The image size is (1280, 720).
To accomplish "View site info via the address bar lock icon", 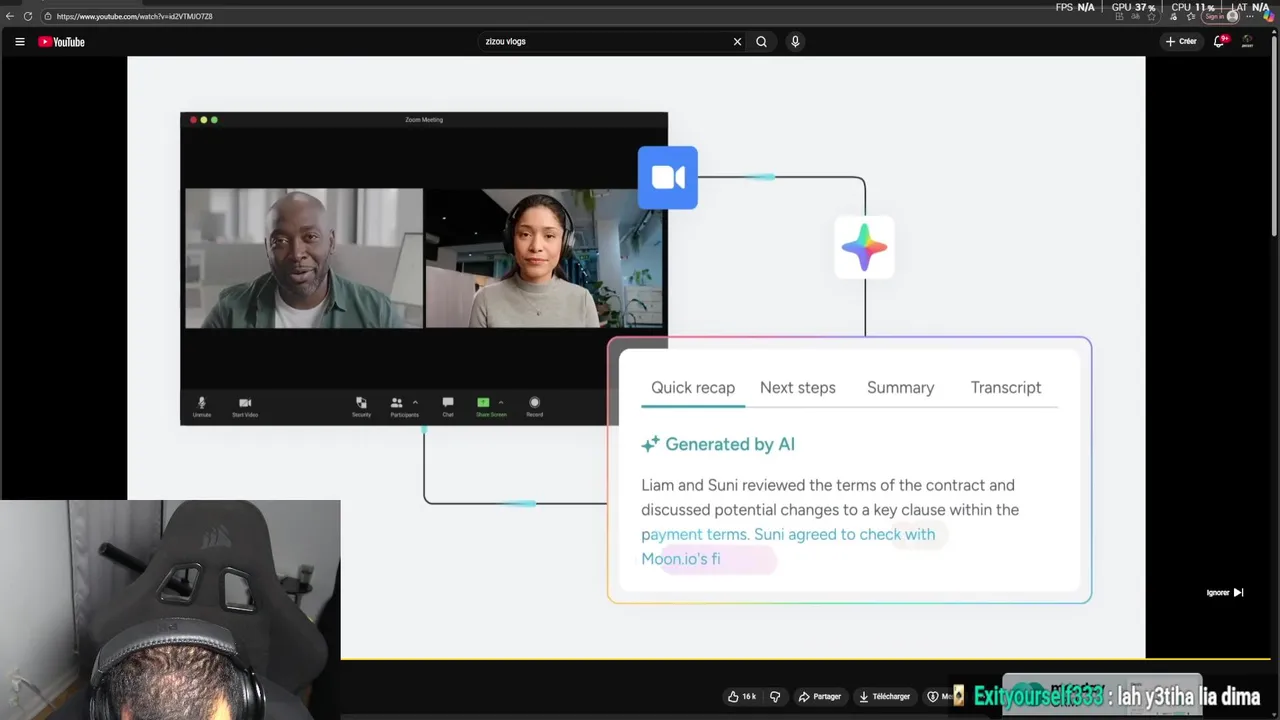I will tap(48, 16).
